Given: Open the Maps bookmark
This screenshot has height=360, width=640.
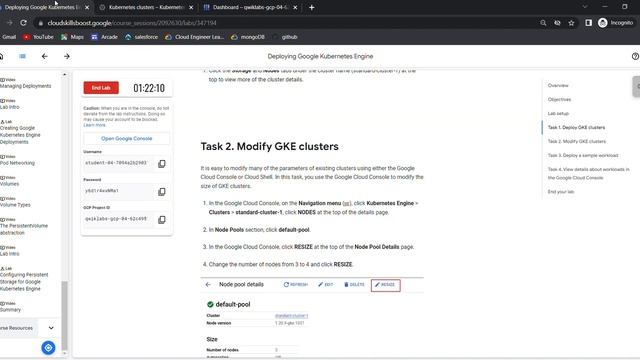Looking at the screenshot, I should coord(72,37).
